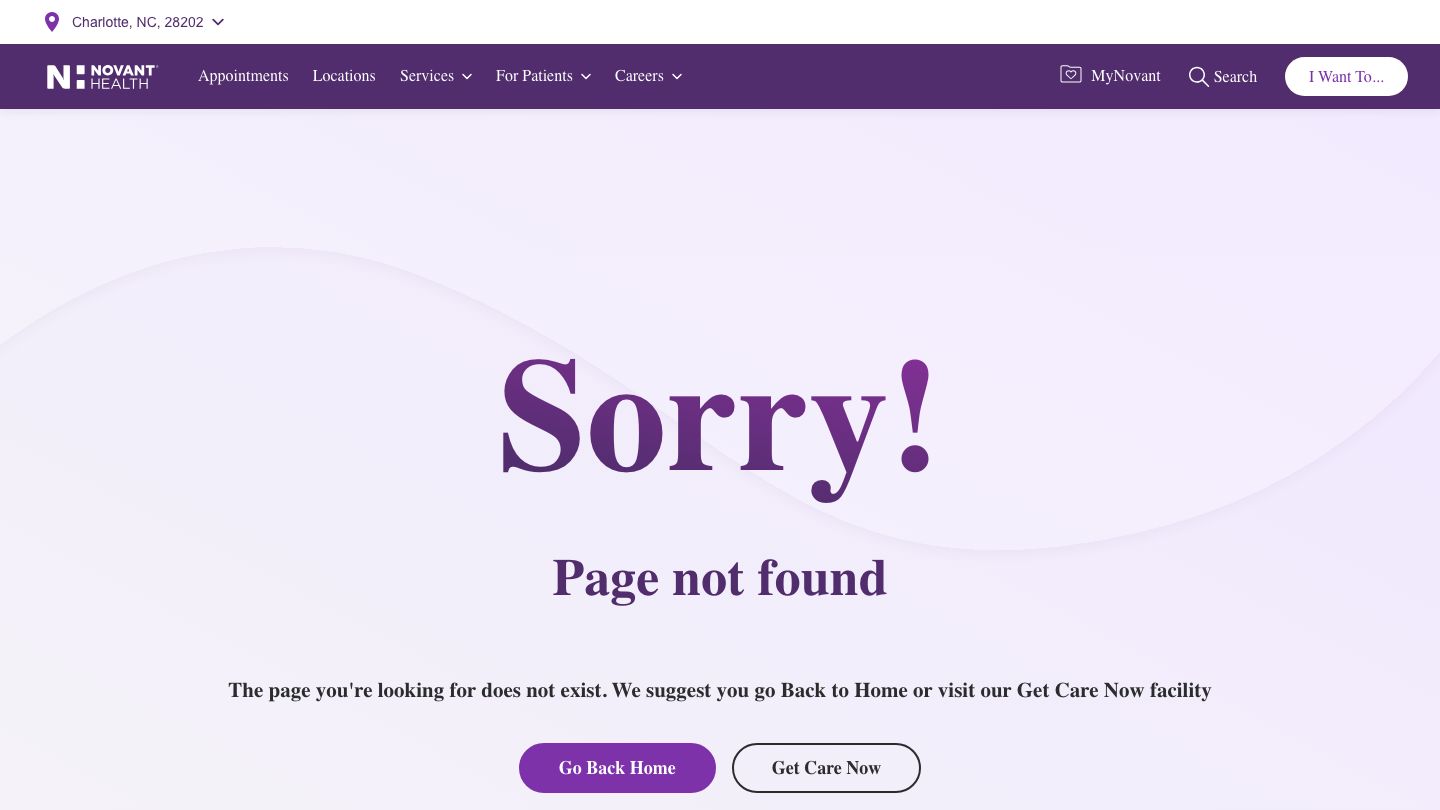
Task: Click the purple location pin icon
Action: point(52,22)
